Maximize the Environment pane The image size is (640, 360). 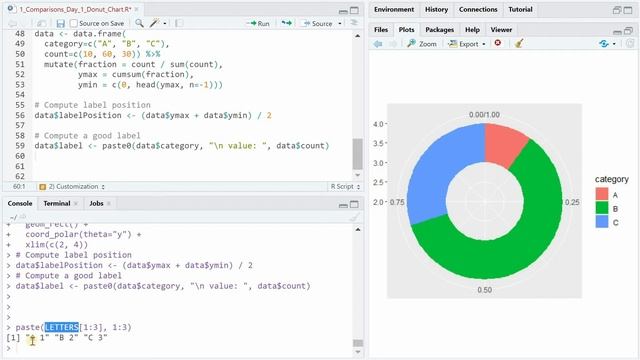tap(628, 10)
